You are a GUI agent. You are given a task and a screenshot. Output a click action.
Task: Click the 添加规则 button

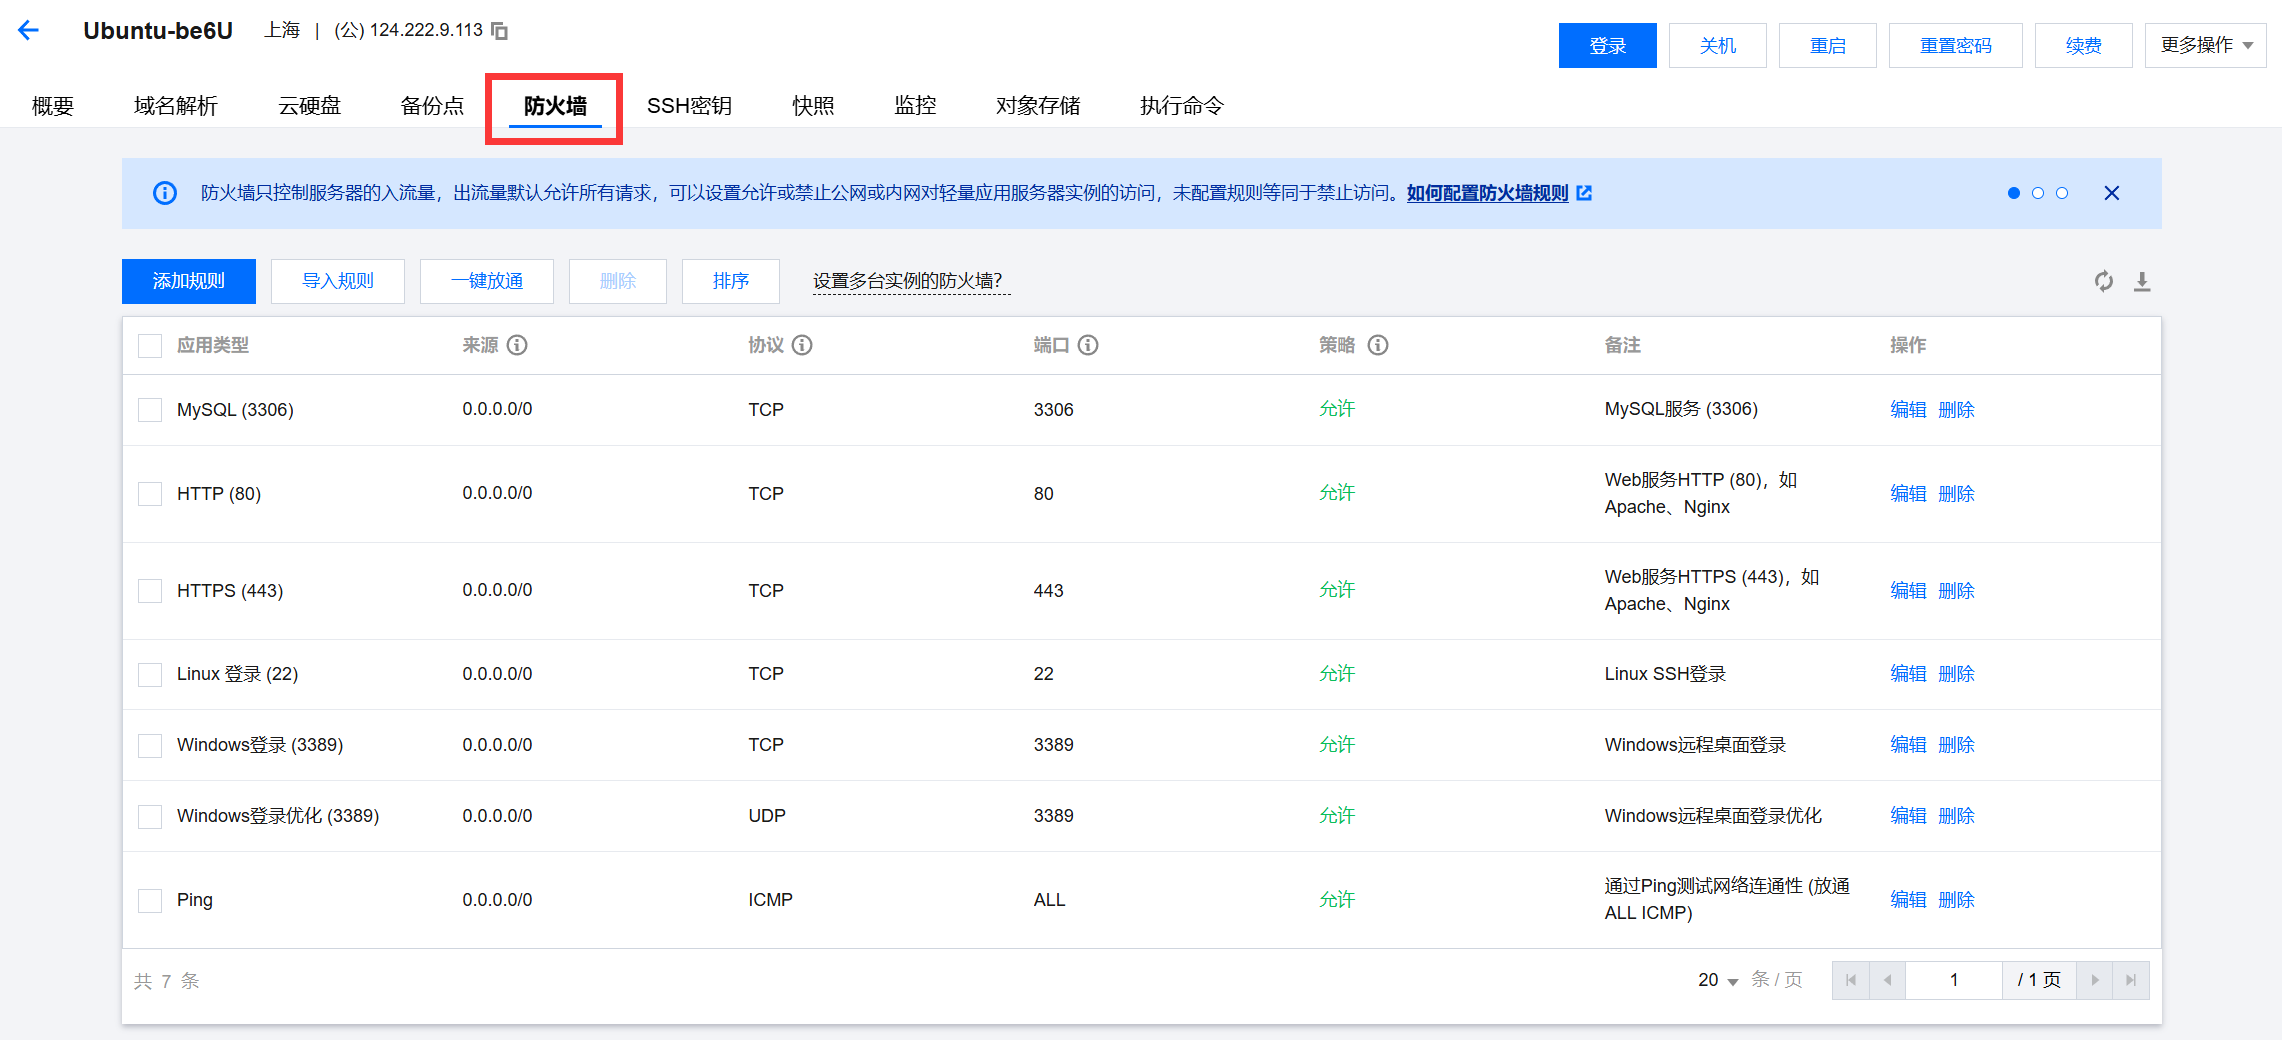tap(189, 281)
